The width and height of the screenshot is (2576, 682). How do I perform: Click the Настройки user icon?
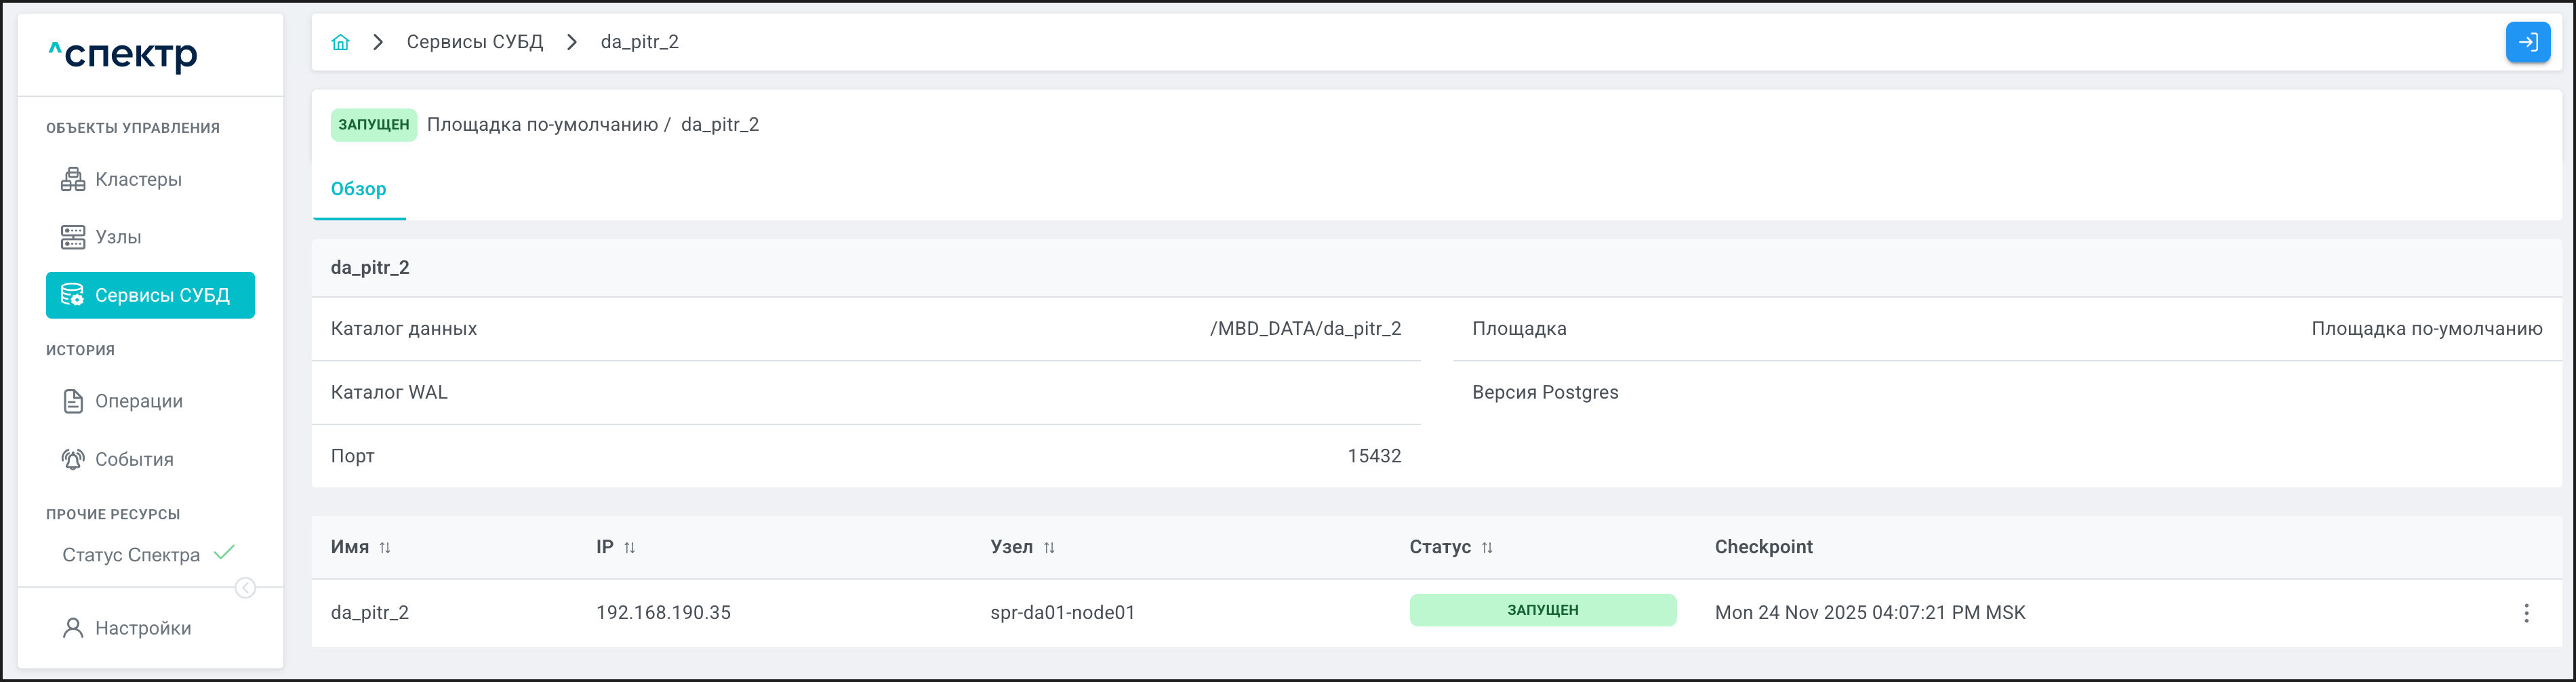(x=73, y=628)
